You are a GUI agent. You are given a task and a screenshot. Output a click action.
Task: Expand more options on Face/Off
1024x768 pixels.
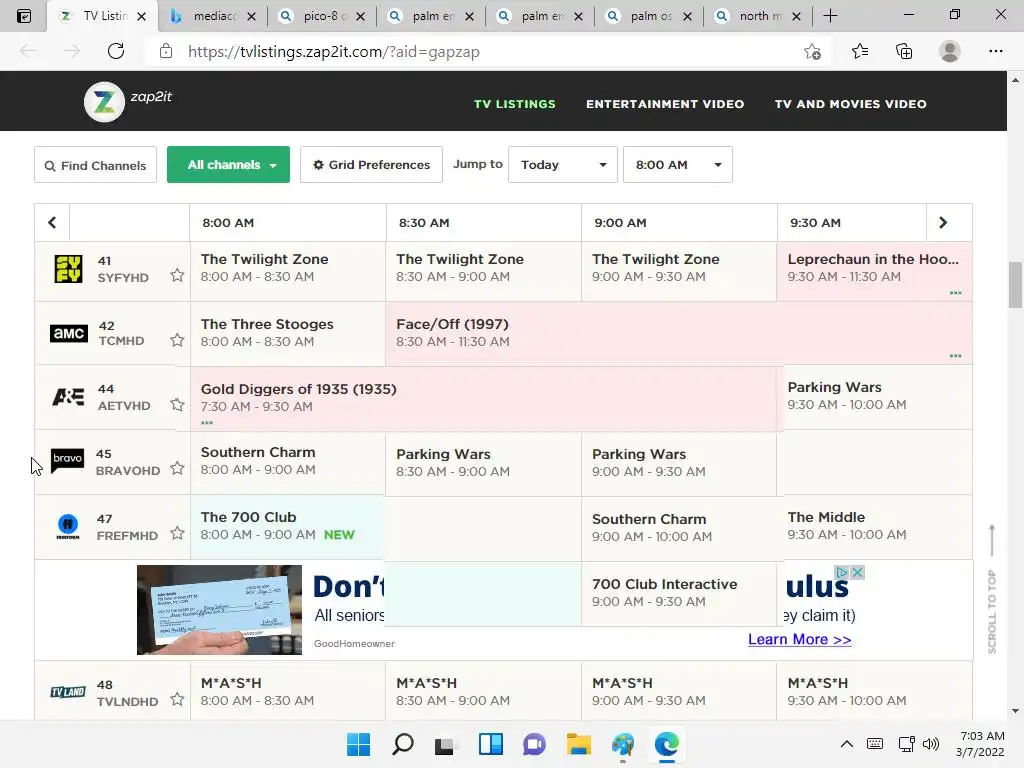click(x=955, y=356)
